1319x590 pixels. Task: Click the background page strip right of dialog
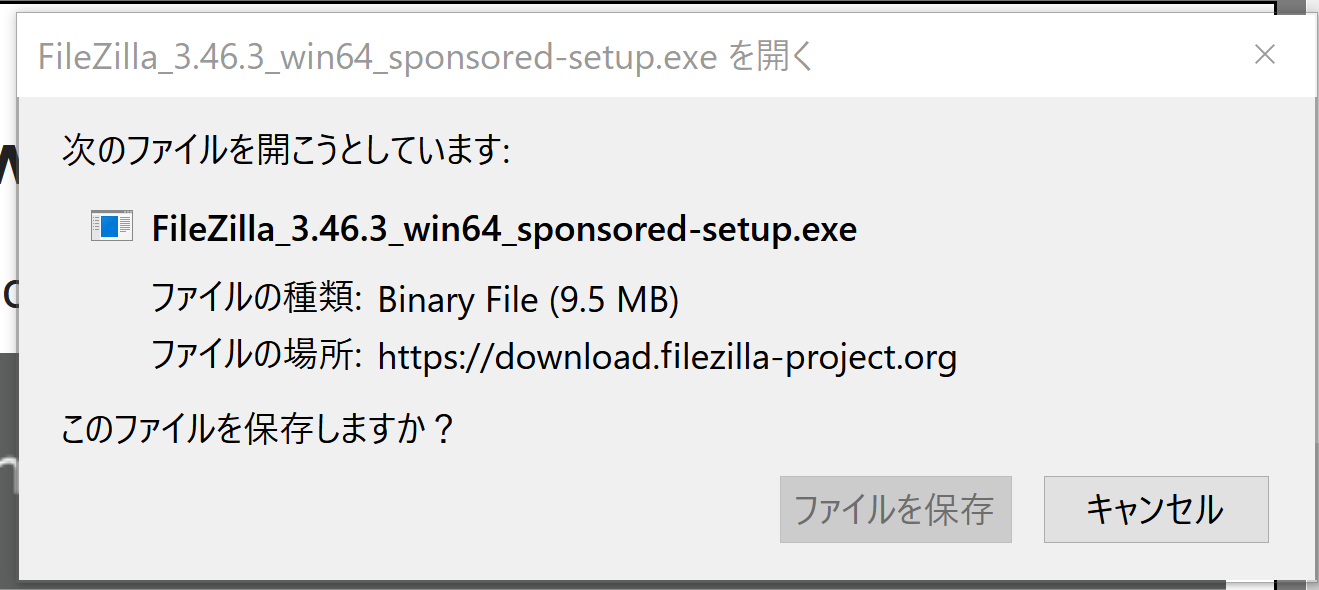[1297, 300]
